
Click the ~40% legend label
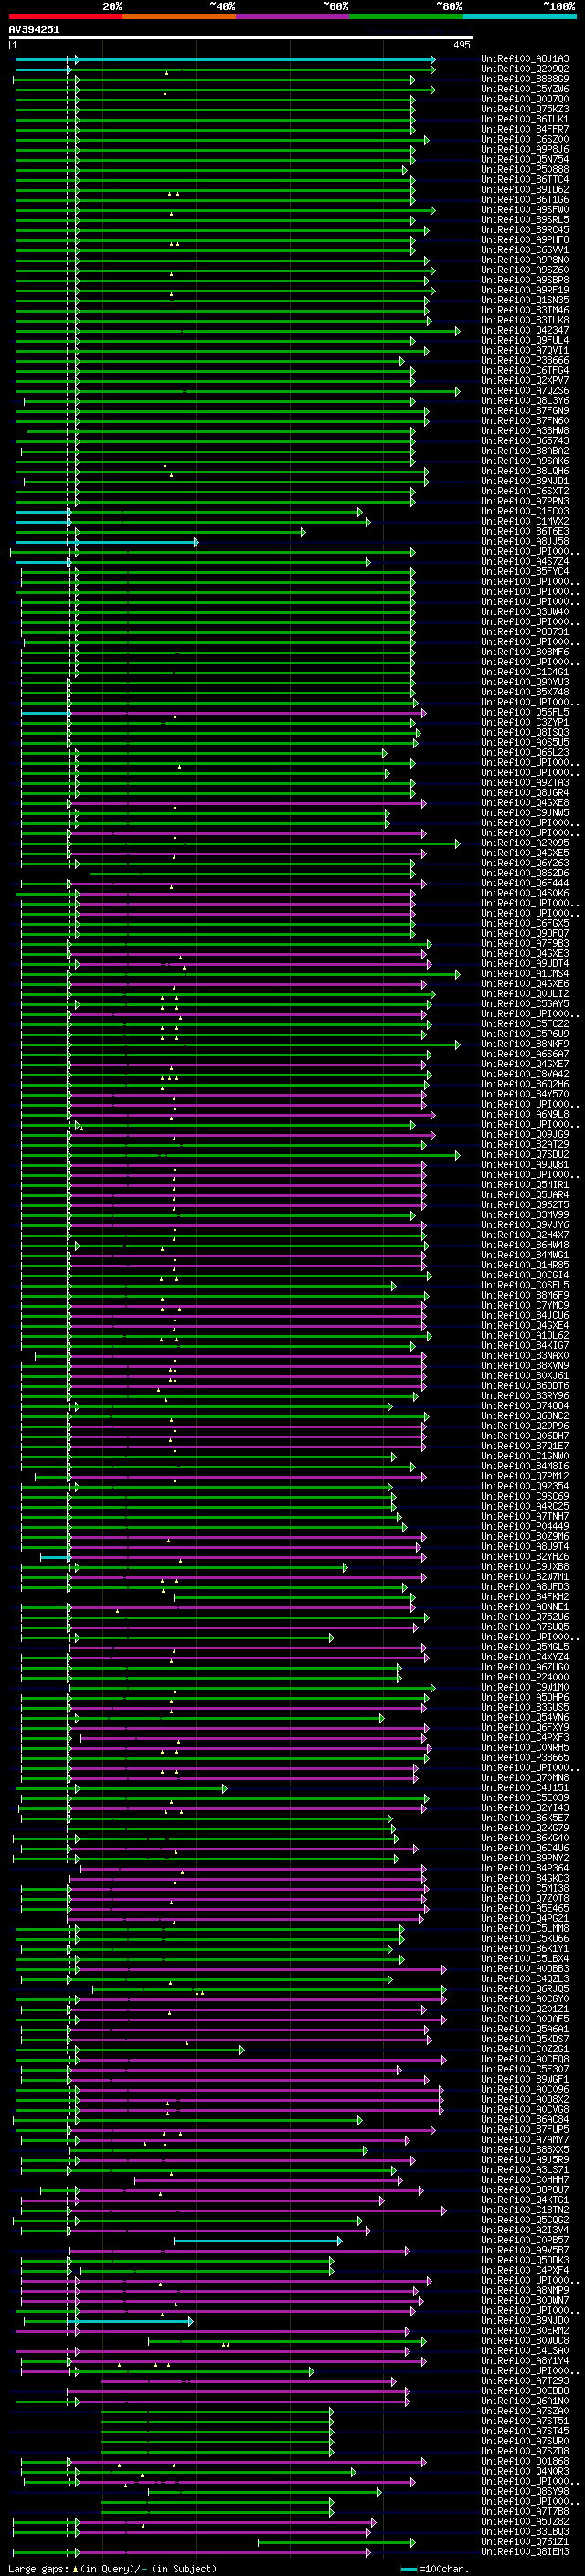coord(222,6)
